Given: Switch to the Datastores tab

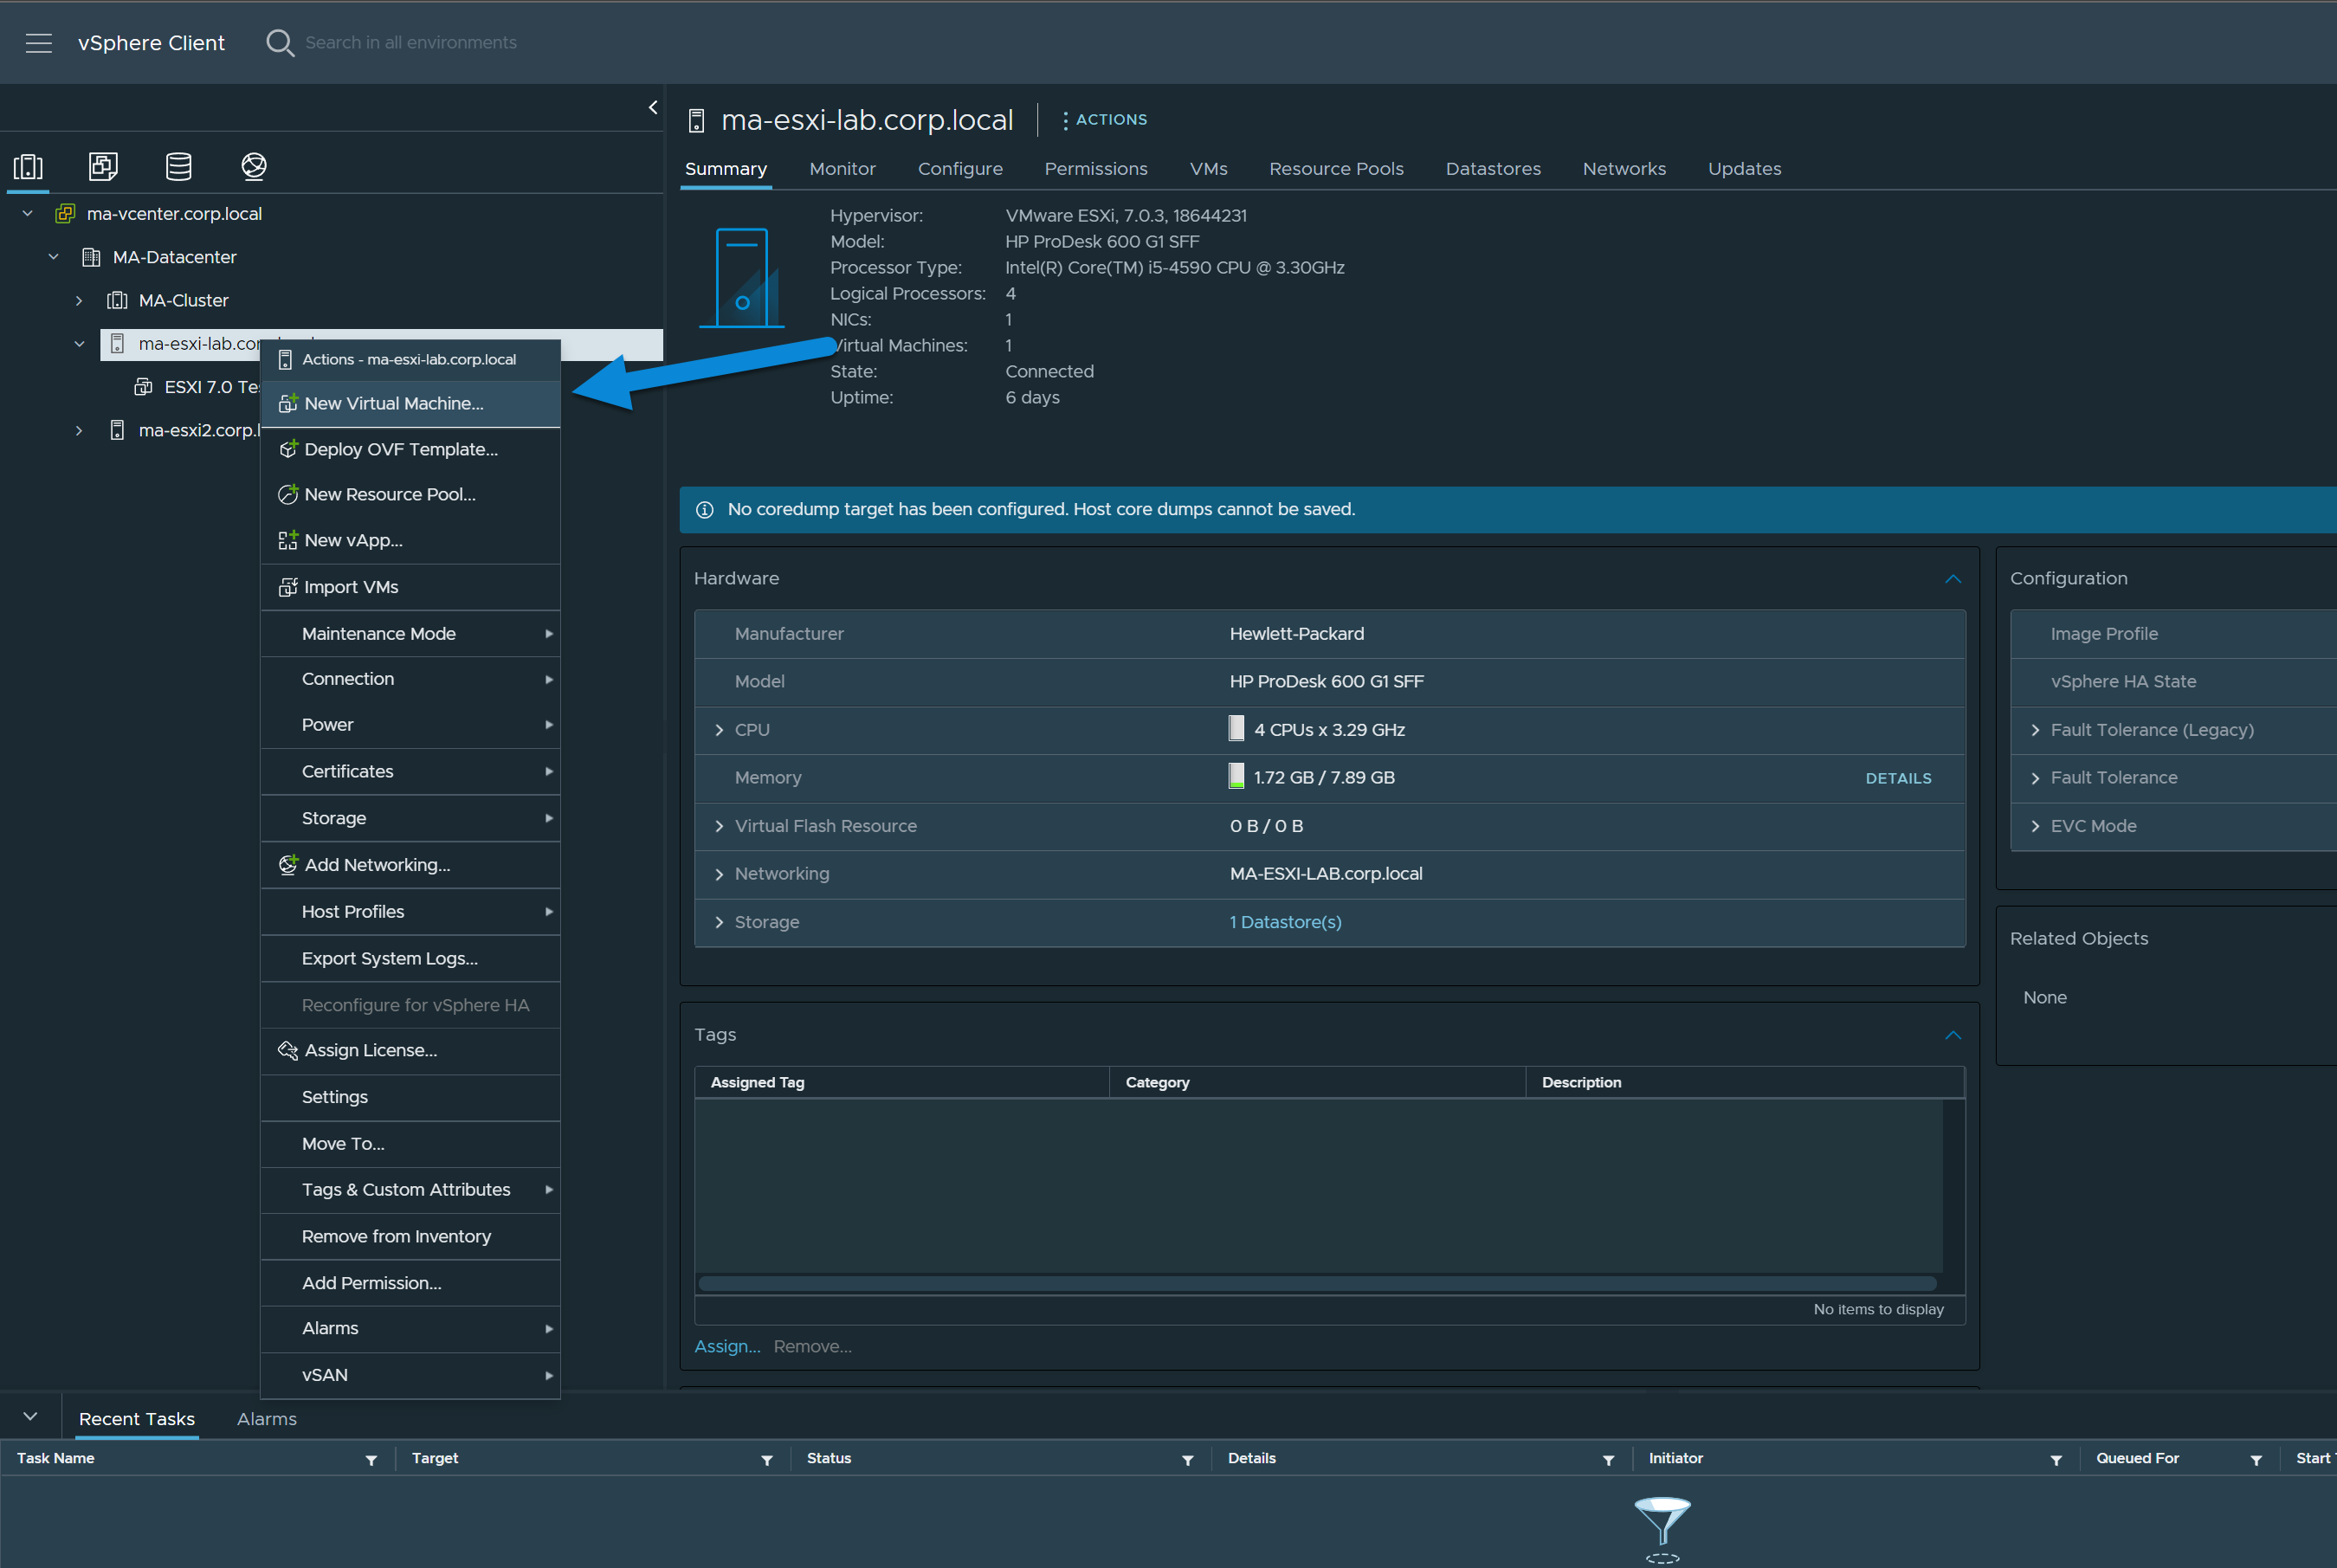Looking at the screenshot, I should [x=1493, y=169].
